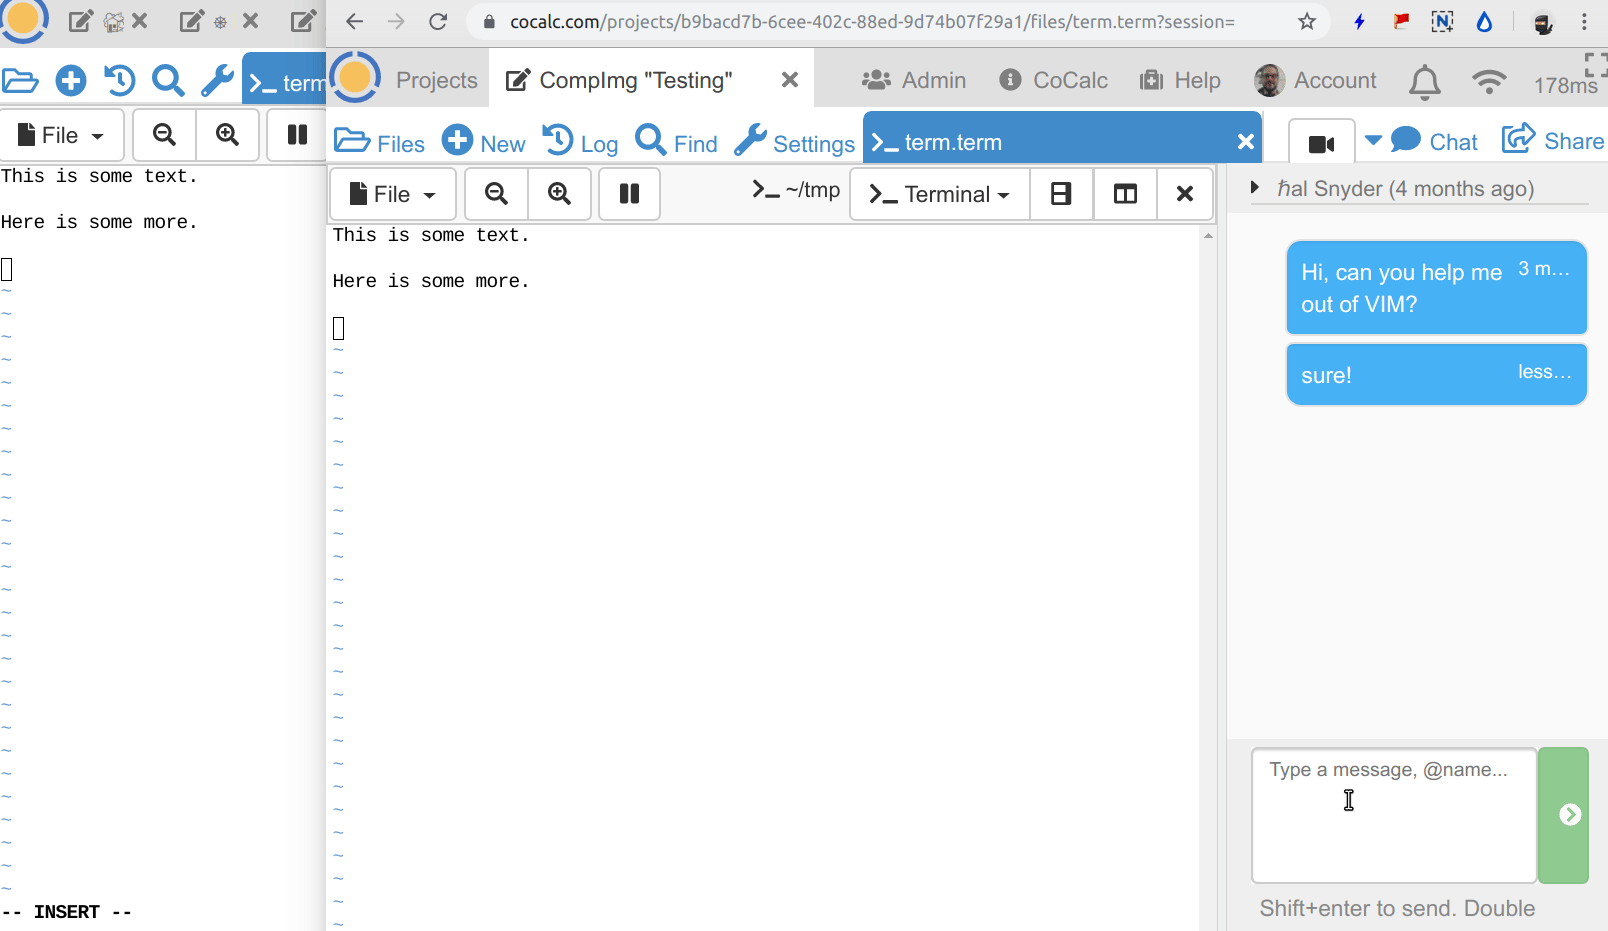Screen dimensions: 1608x931
Task: Start a video chat with camera icon
Action: [x=1321, y=144]
